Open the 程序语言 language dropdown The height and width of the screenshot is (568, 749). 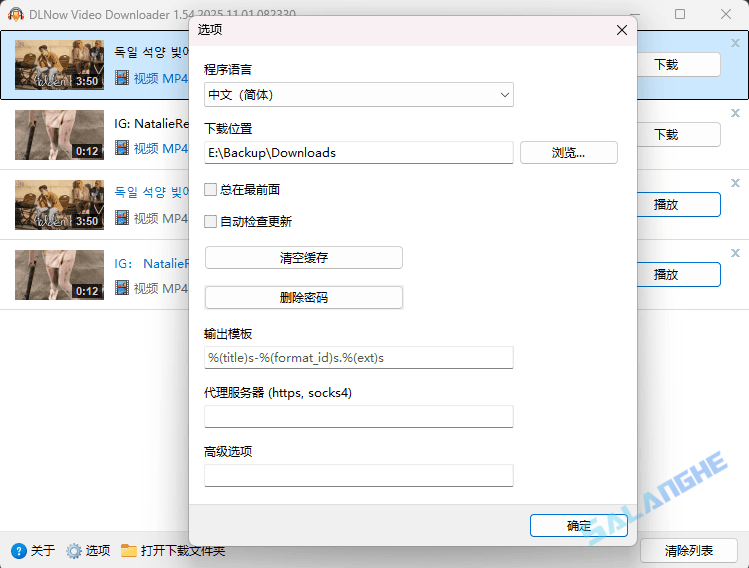pyautogui.click(x=359, y=95)
